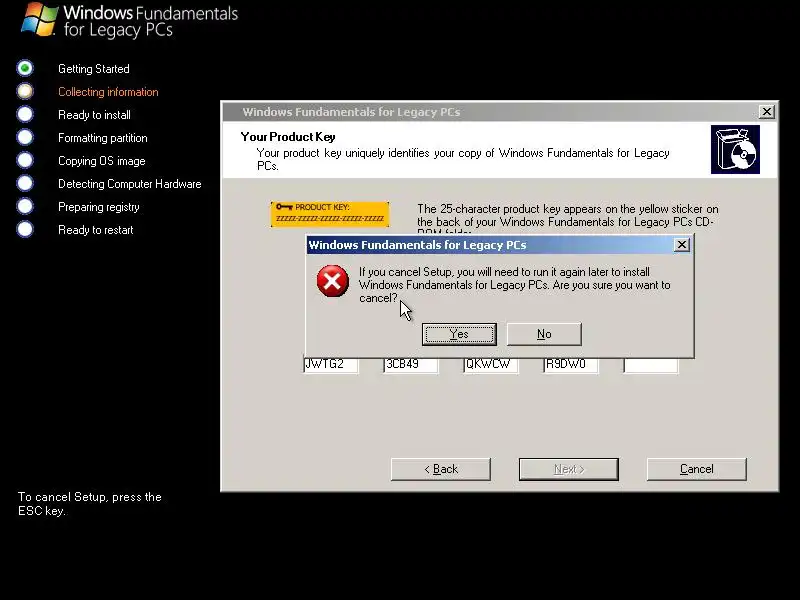Click the field containing 3CB49

411,365
